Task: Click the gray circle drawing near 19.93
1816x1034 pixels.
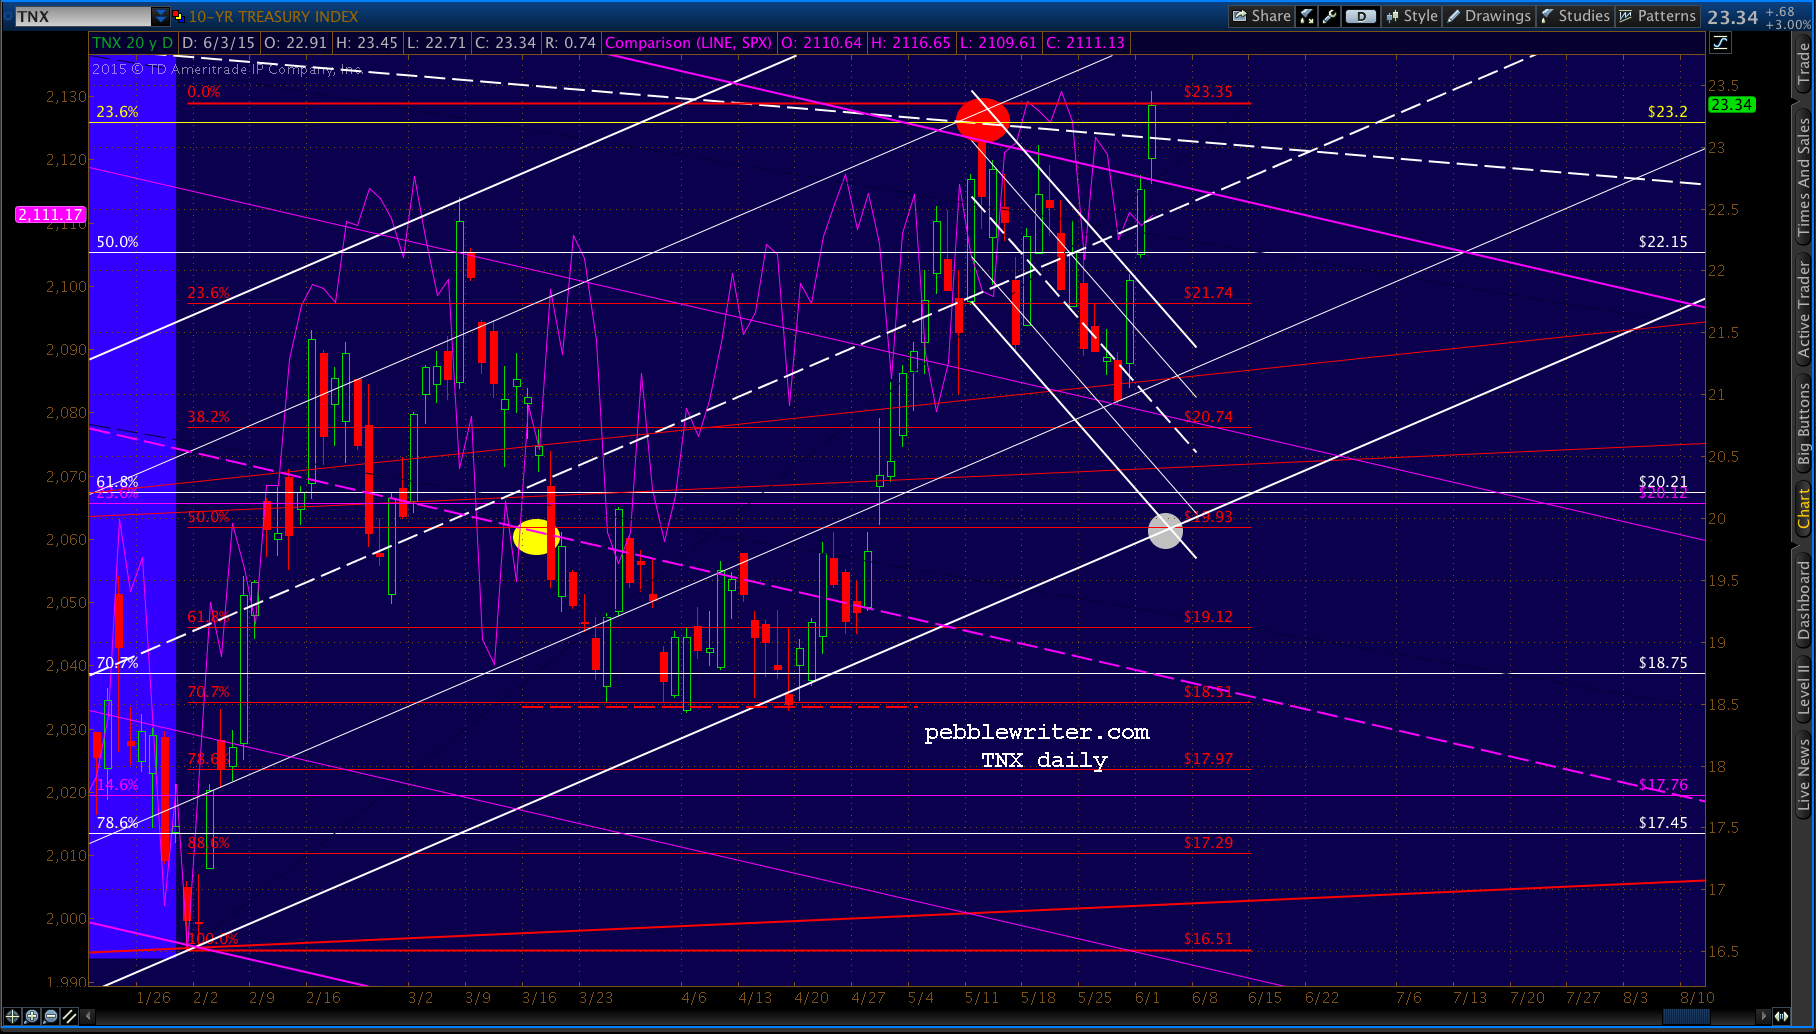Action: coord(1165,531)
